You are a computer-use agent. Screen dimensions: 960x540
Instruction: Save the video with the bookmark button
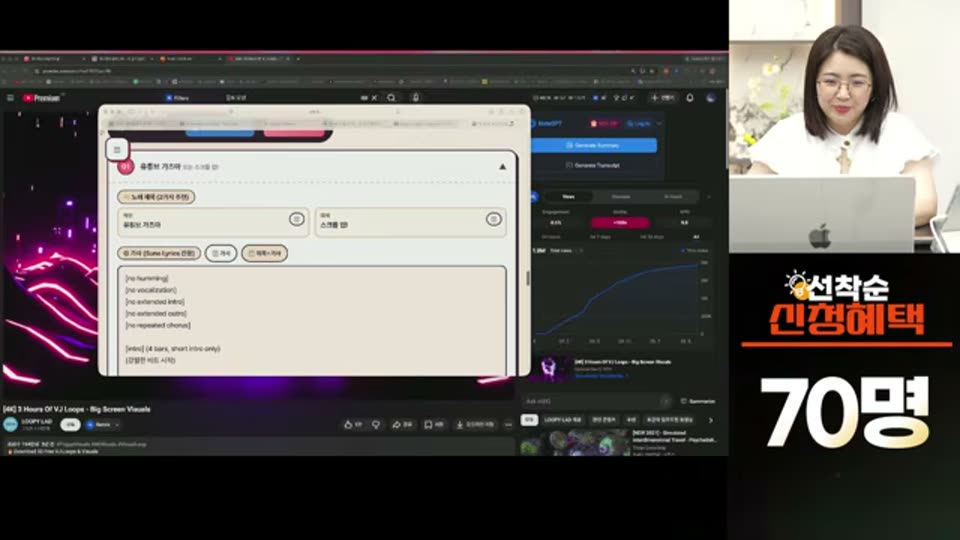click(x=433, y=424)
